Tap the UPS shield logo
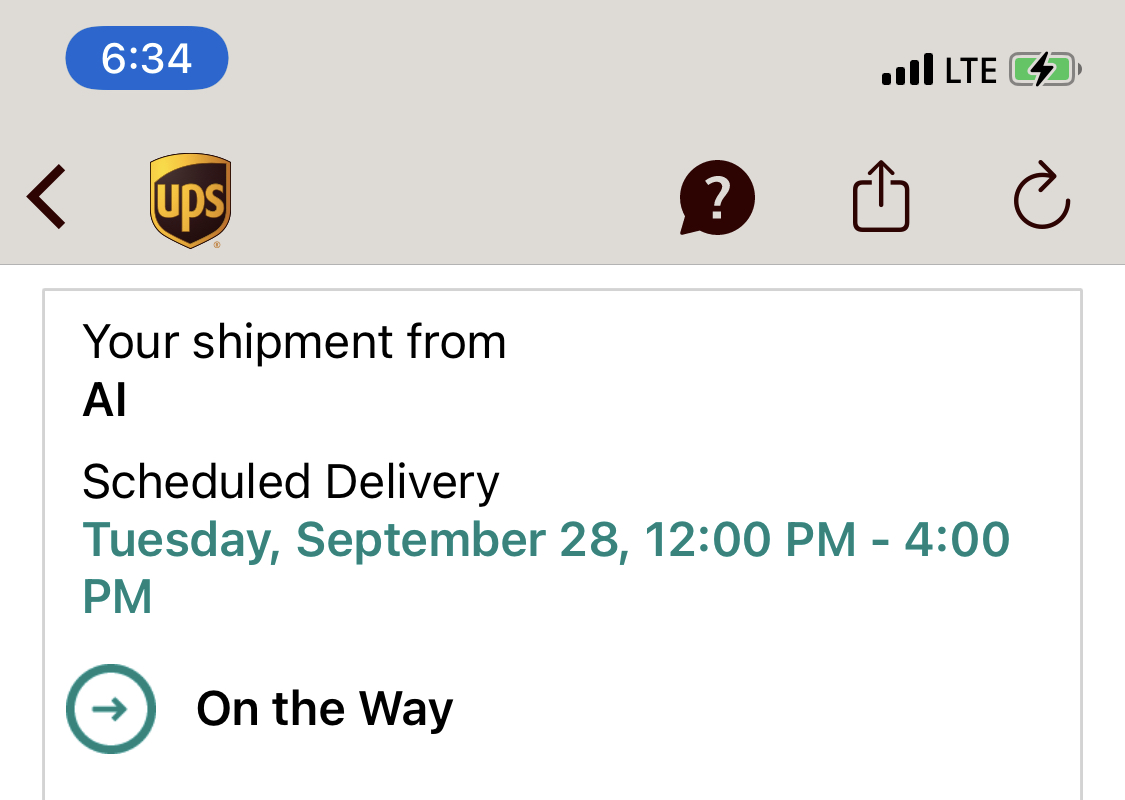Viewport: 1125px width, 800px height. click(190, 199)
